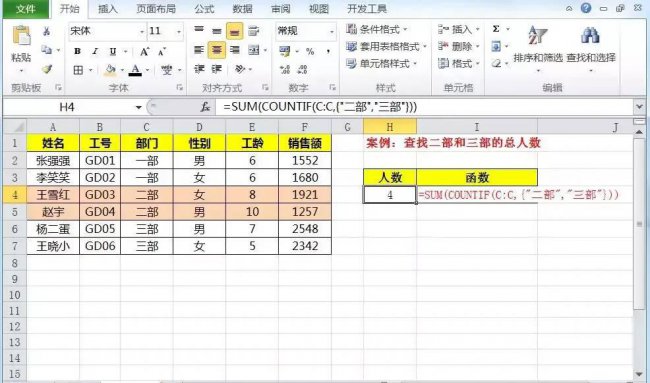Expand the formula bar chevron
The width and height of the screenshot is (650, 383).
[639, 107]
